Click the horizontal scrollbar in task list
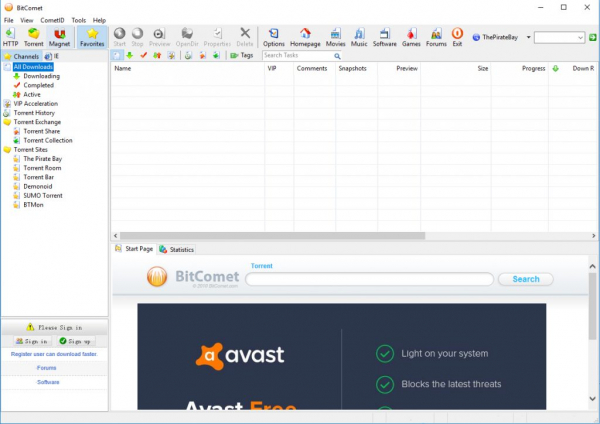Image resolution: width=600 pixels, height=424 pixels. tap(272, 236)
